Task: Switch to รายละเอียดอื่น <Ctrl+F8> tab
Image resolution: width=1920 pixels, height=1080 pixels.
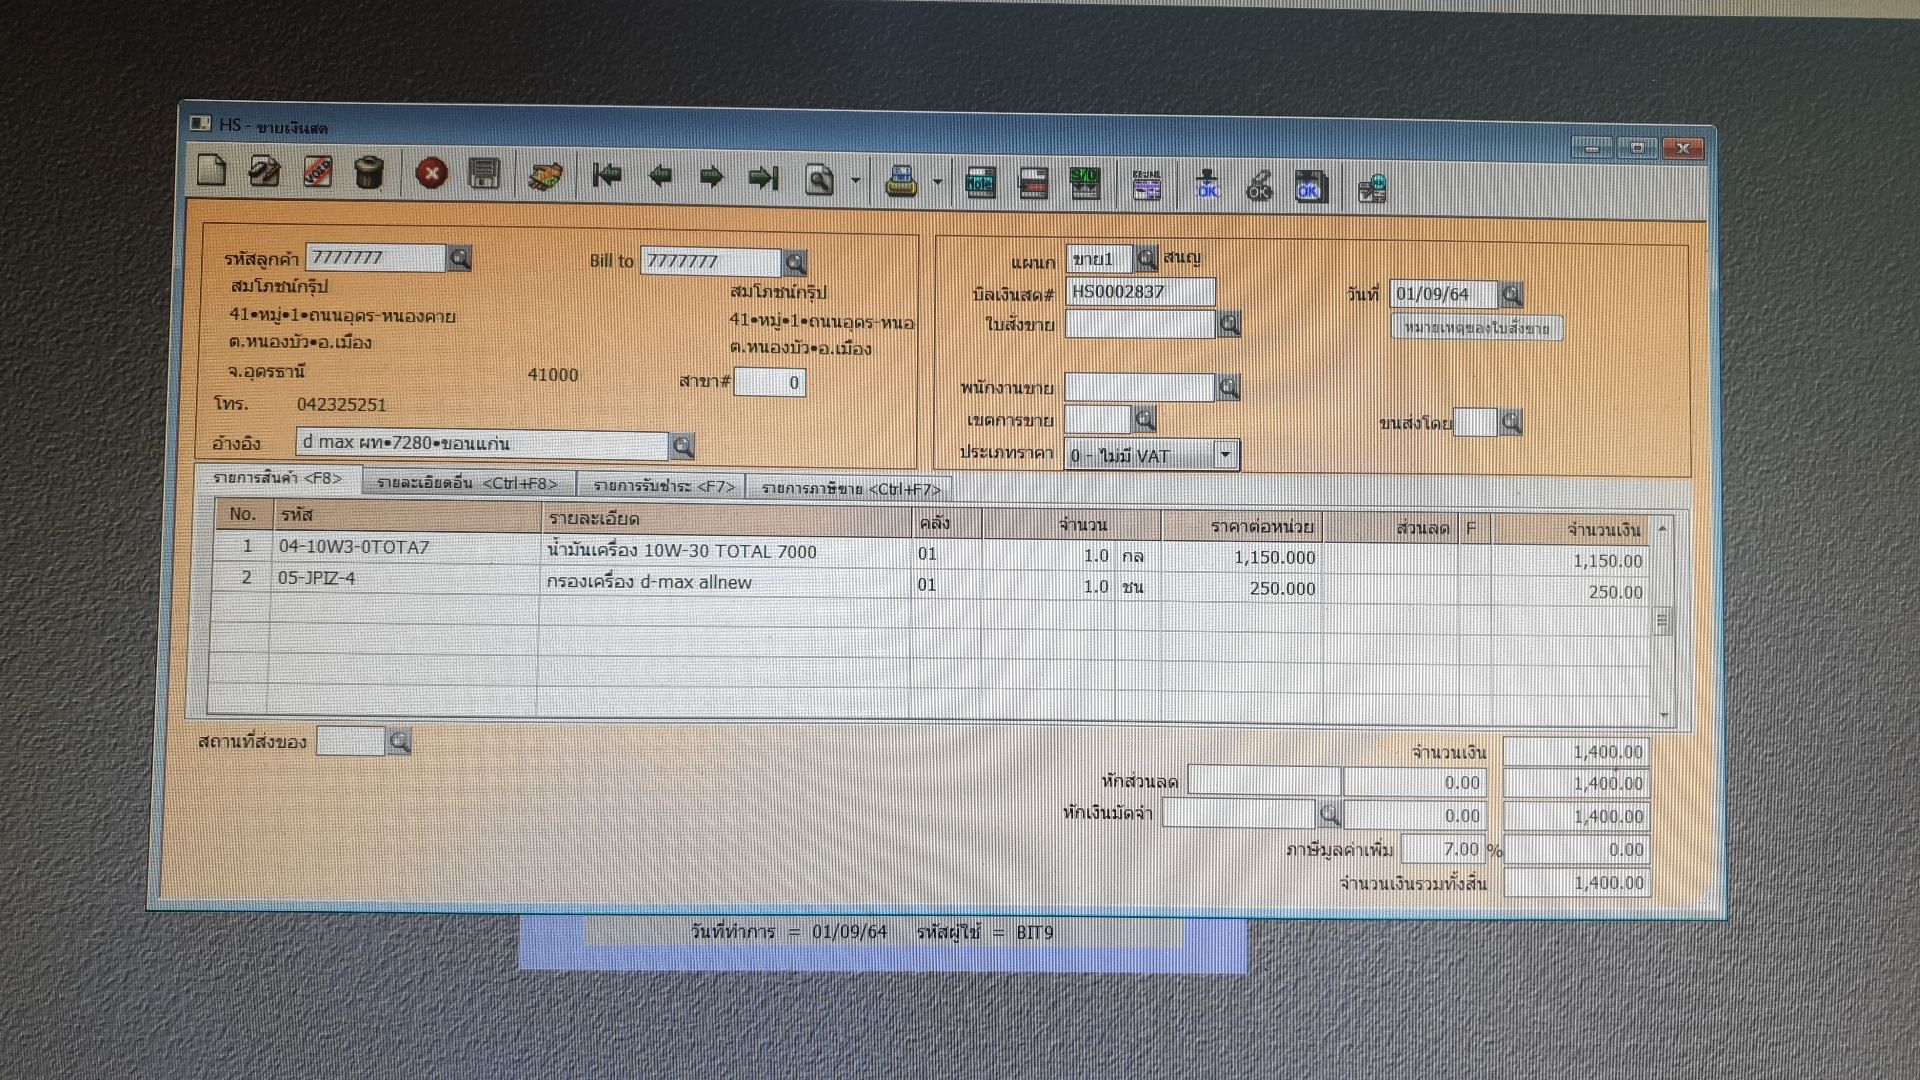Action: point(467,483)
